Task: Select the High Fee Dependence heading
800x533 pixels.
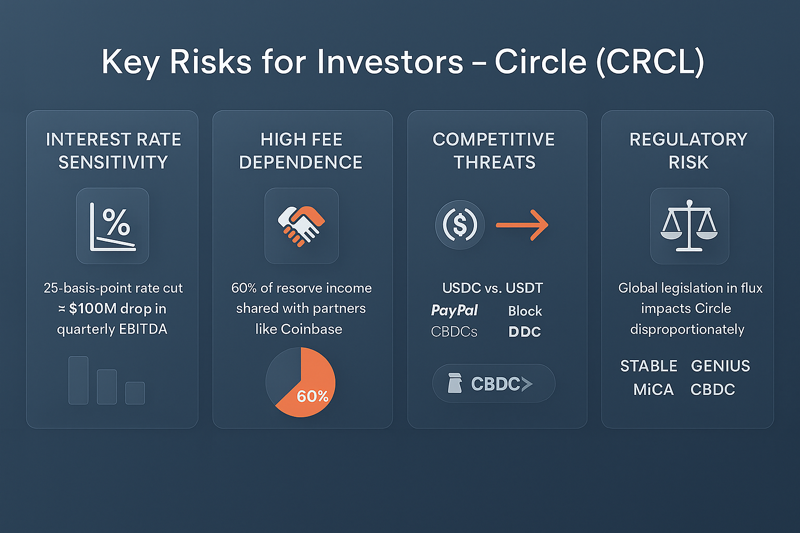Action: [x=301, y=151]
